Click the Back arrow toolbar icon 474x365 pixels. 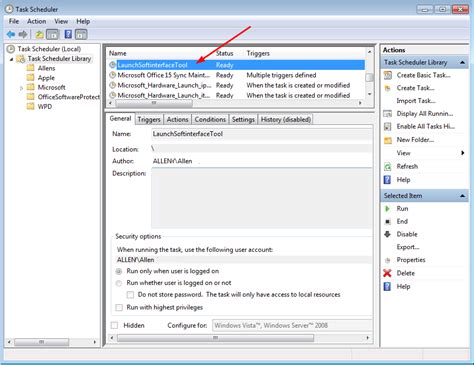point(11,34)
